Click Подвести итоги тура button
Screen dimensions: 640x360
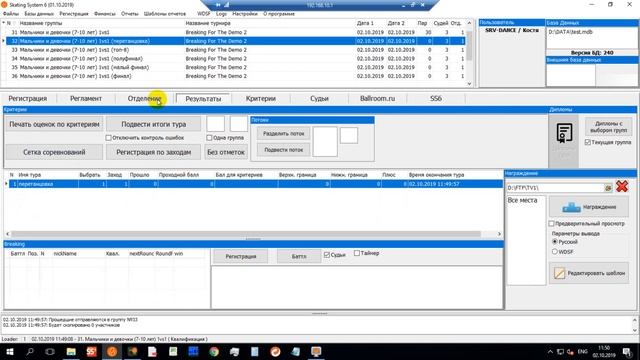click(153, 124)
